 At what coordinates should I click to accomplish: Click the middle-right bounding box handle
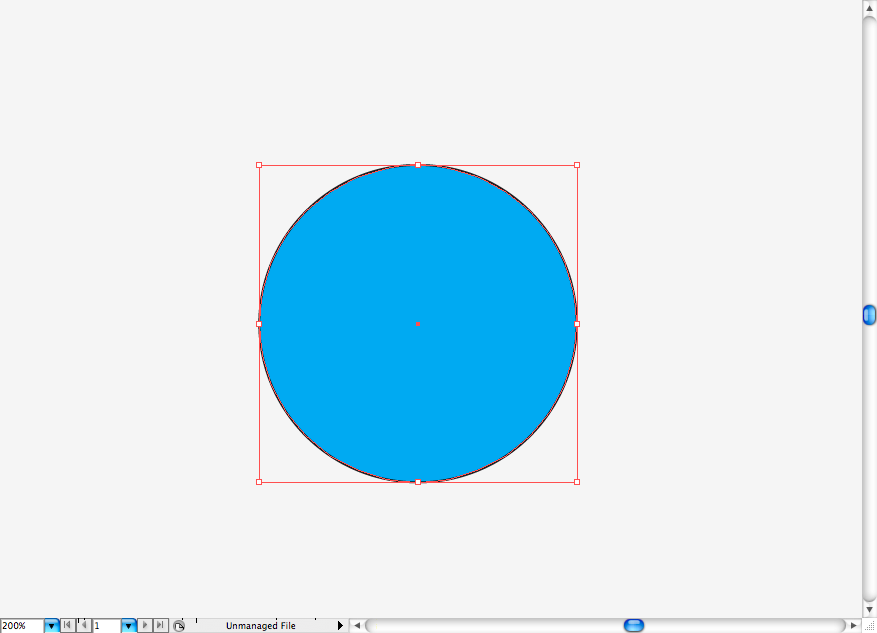pyautogui.click(x=577, y=324)
